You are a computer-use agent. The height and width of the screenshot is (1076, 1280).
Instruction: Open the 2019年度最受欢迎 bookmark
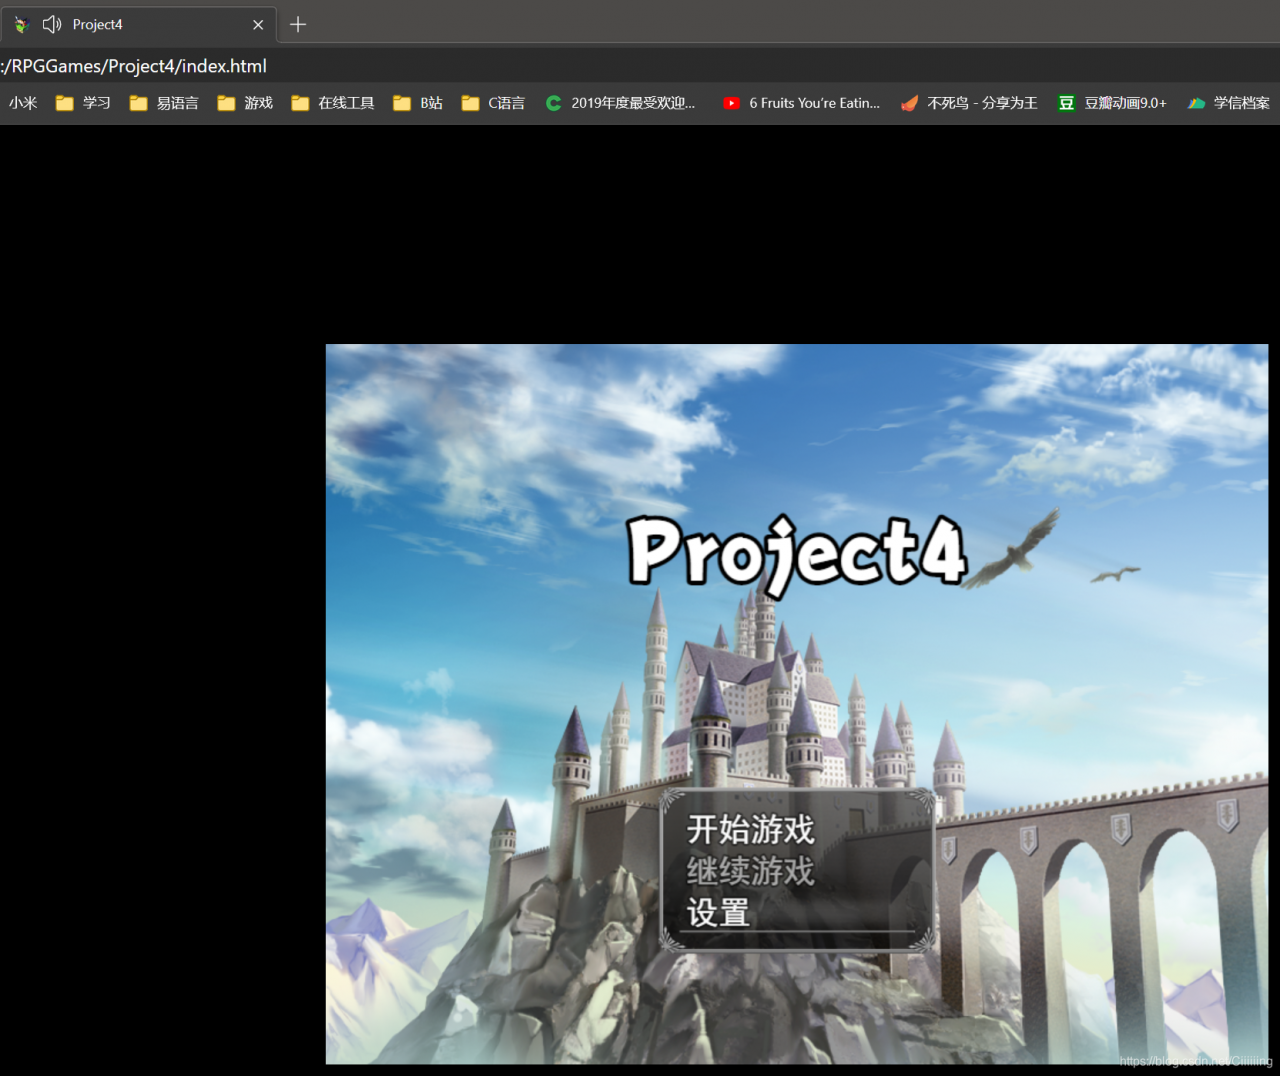click(x=620, y=103)
